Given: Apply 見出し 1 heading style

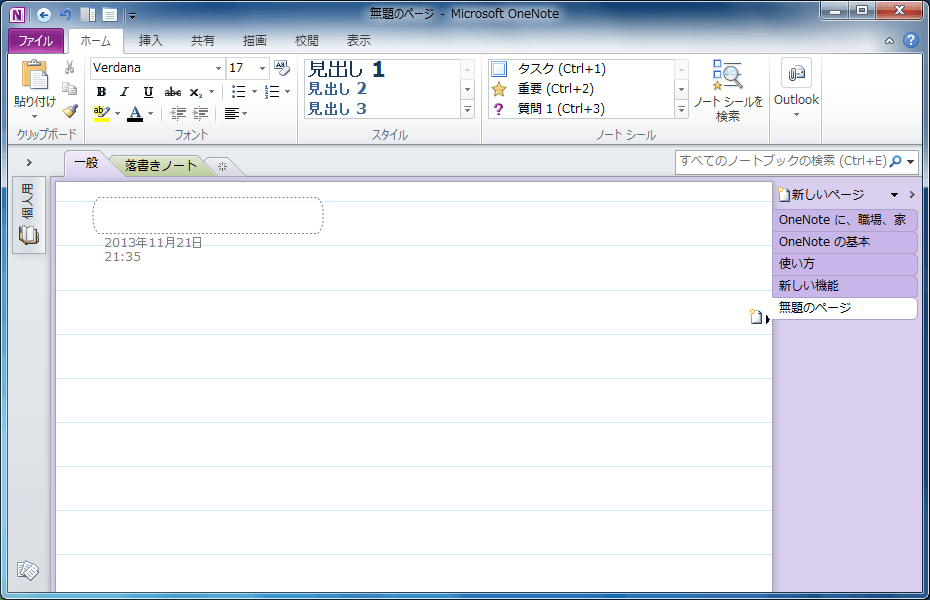Looking at the screenshot, I should tap(347, 69).
